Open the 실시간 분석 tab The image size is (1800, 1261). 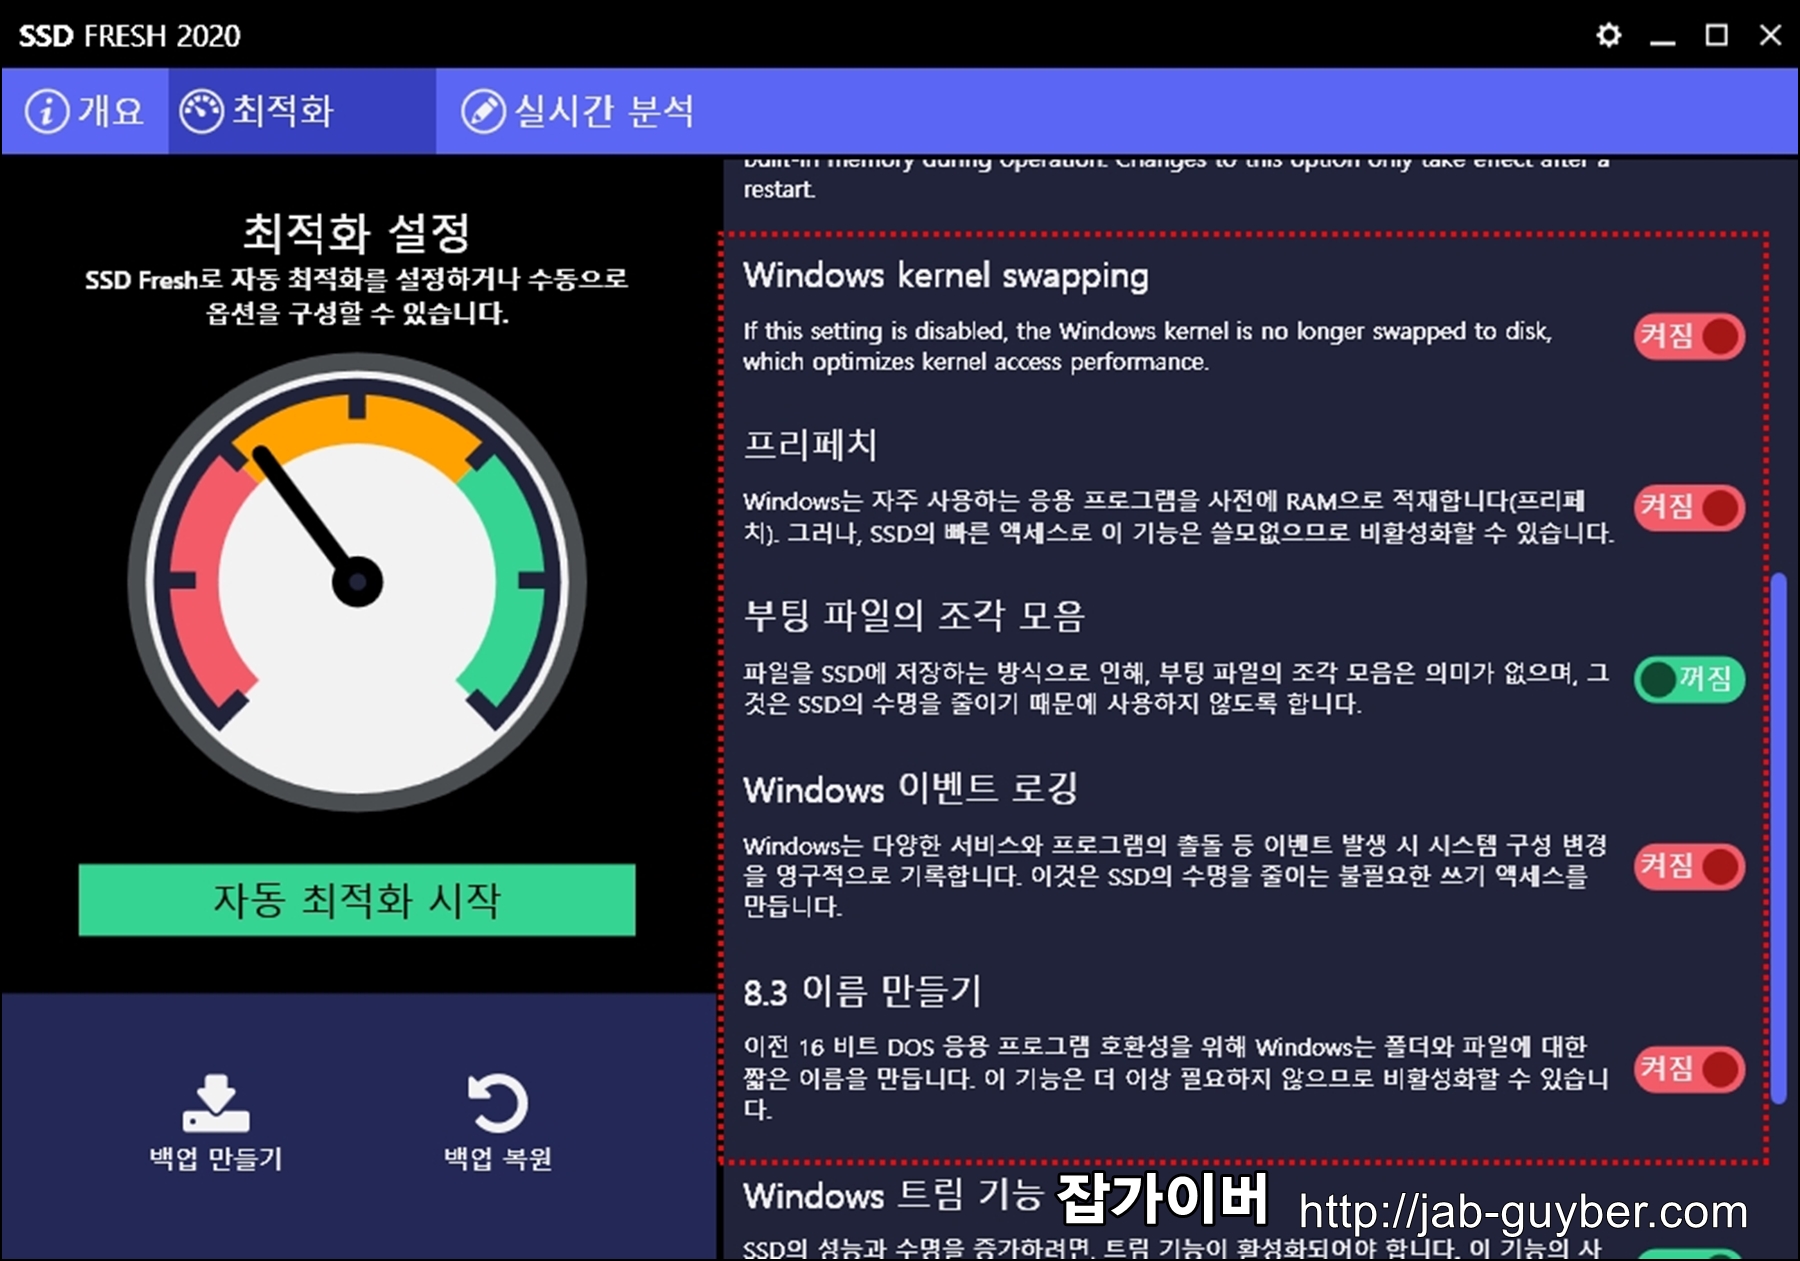578,111
